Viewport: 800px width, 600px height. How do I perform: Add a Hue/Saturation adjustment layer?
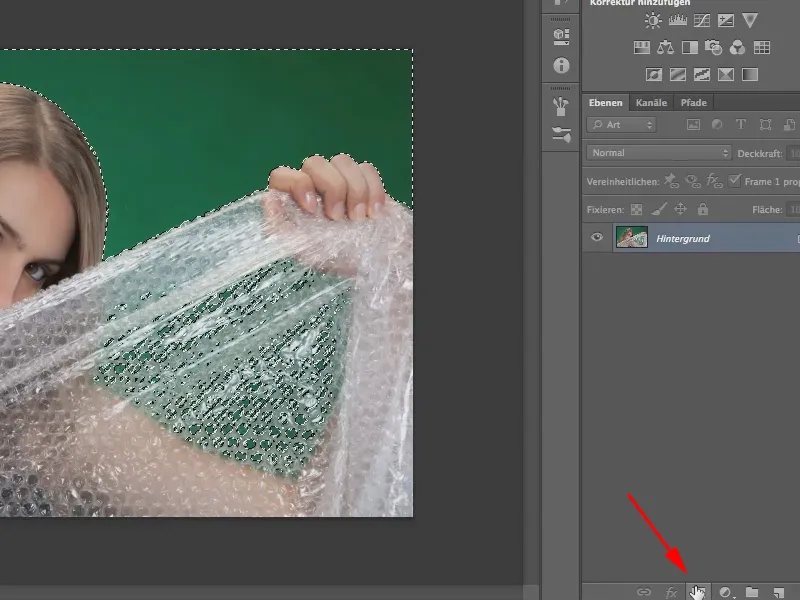pyautogui.click(x=641, y=47)
